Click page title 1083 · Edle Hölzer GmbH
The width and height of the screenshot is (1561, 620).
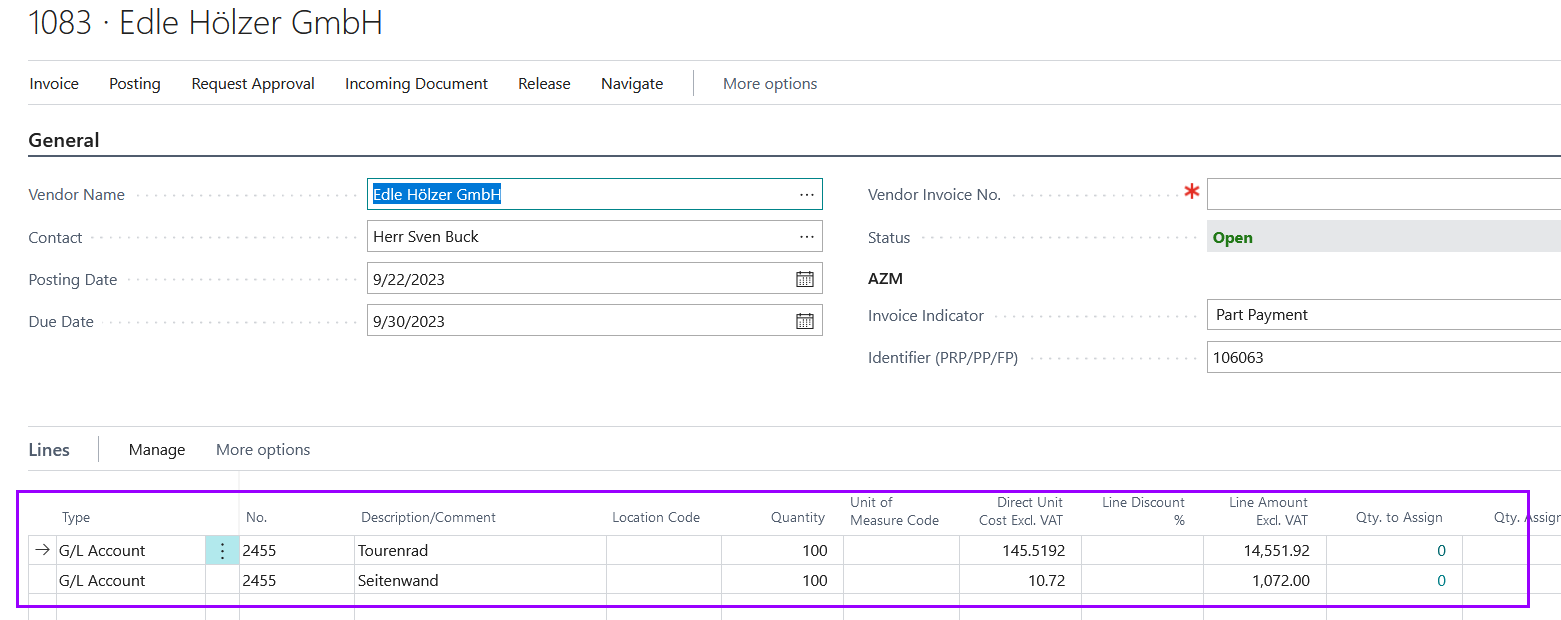coord(206,22)
